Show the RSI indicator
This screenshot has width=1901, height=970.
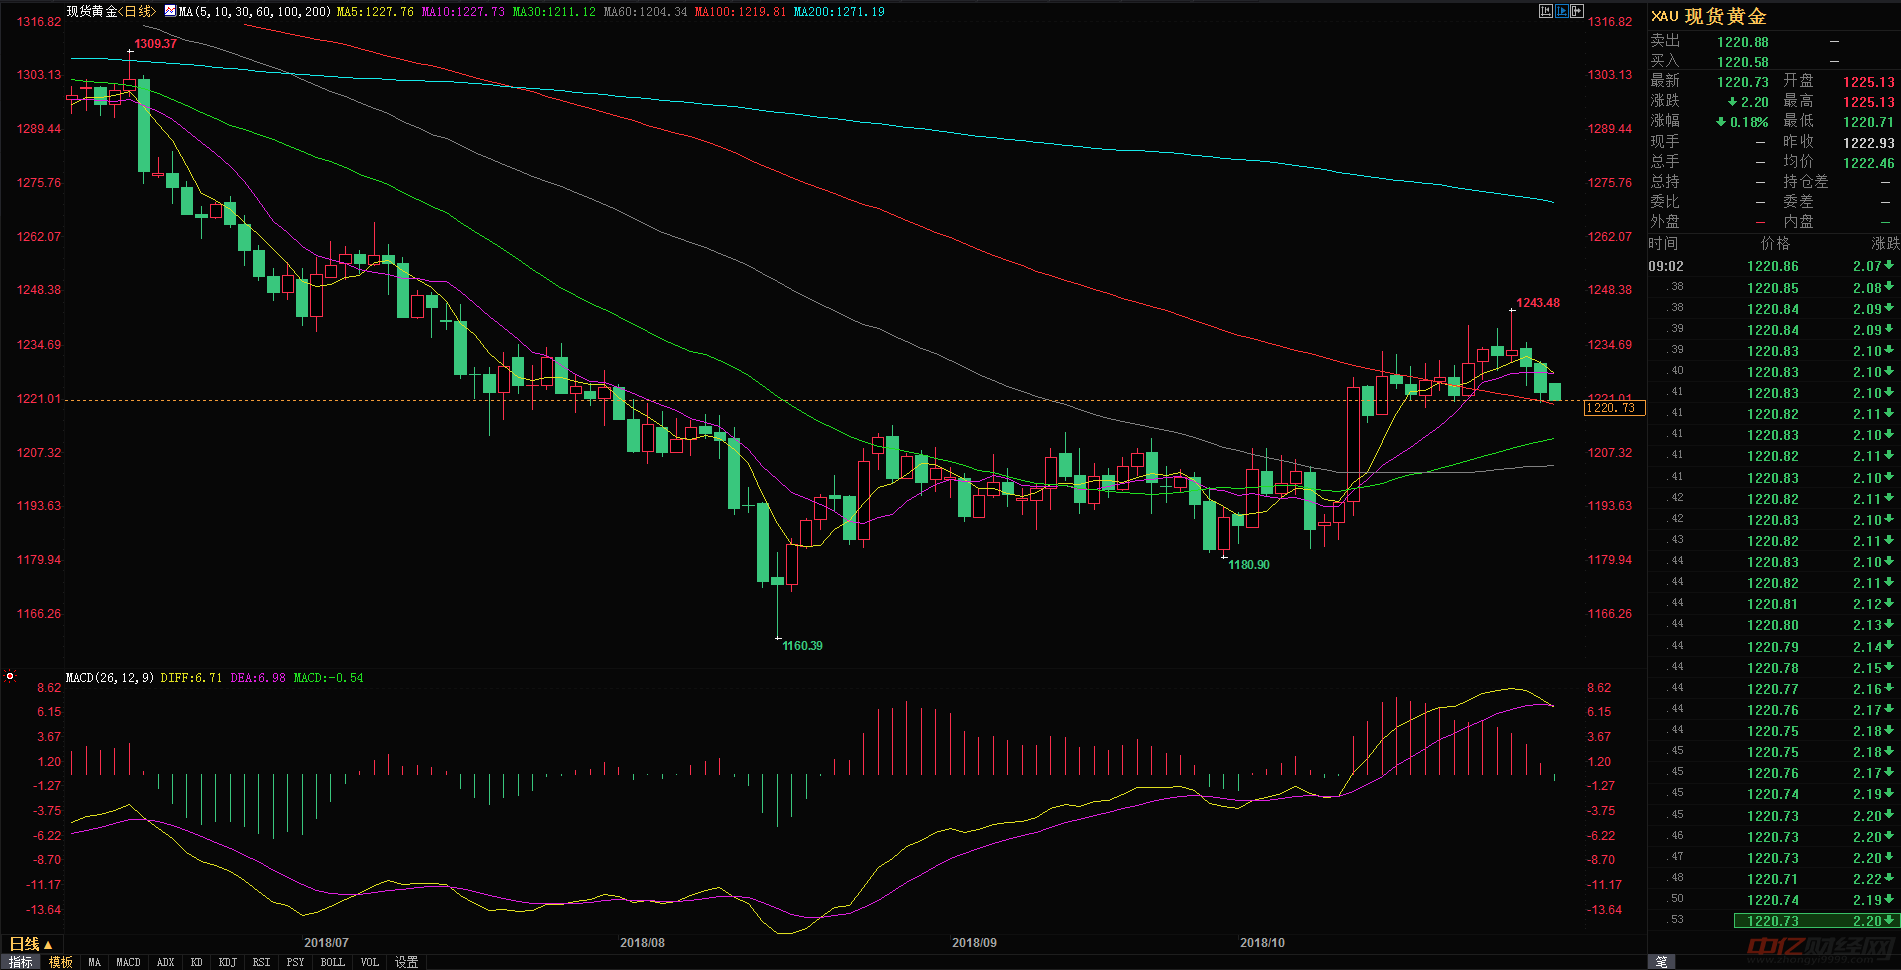pyautogui.click(x=260, y=961)
